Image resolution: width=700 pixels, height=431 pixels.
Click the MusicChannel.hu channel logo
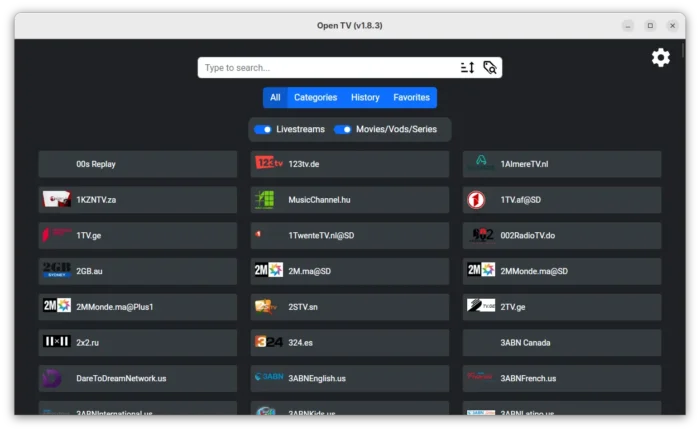coord(265,200)
